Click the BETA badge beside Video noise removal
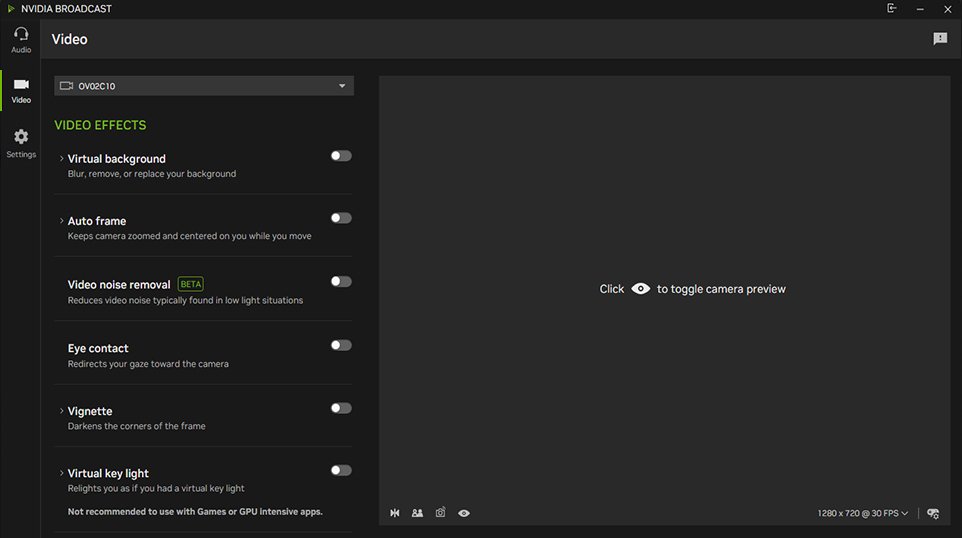The height and width of the screenshot is (538, 962). [191, 284]
